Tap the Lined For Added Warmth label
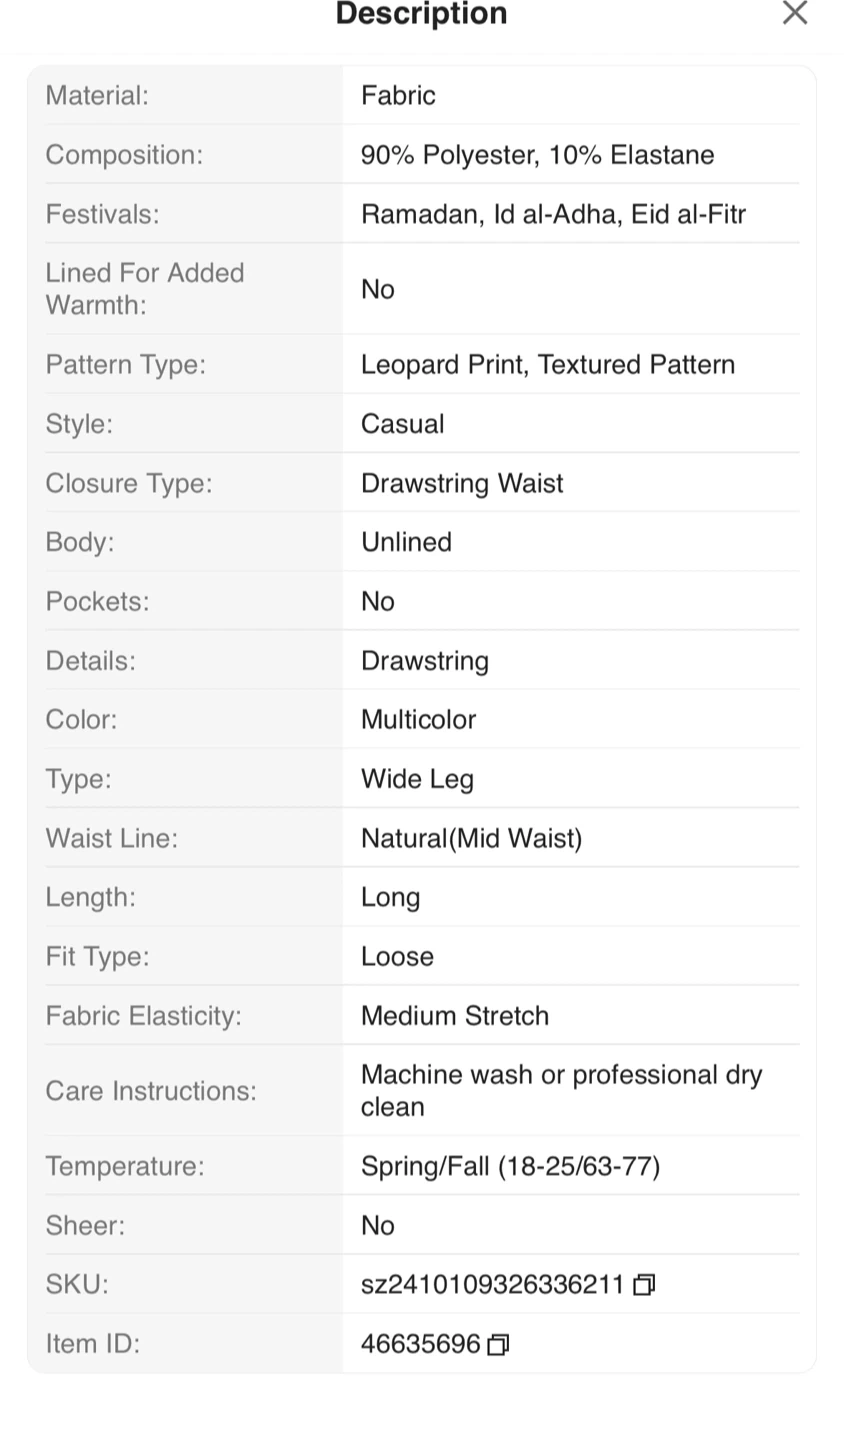844x1440 pixels. (x=145, y=289)
